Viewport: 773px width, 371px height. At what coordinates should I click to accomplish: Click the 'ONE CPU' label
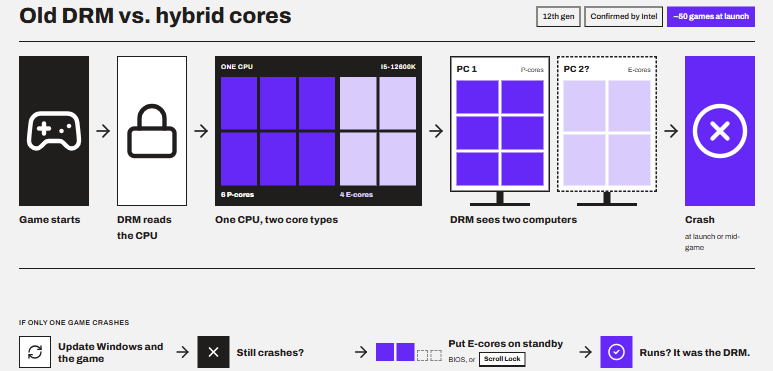[237, 67]
